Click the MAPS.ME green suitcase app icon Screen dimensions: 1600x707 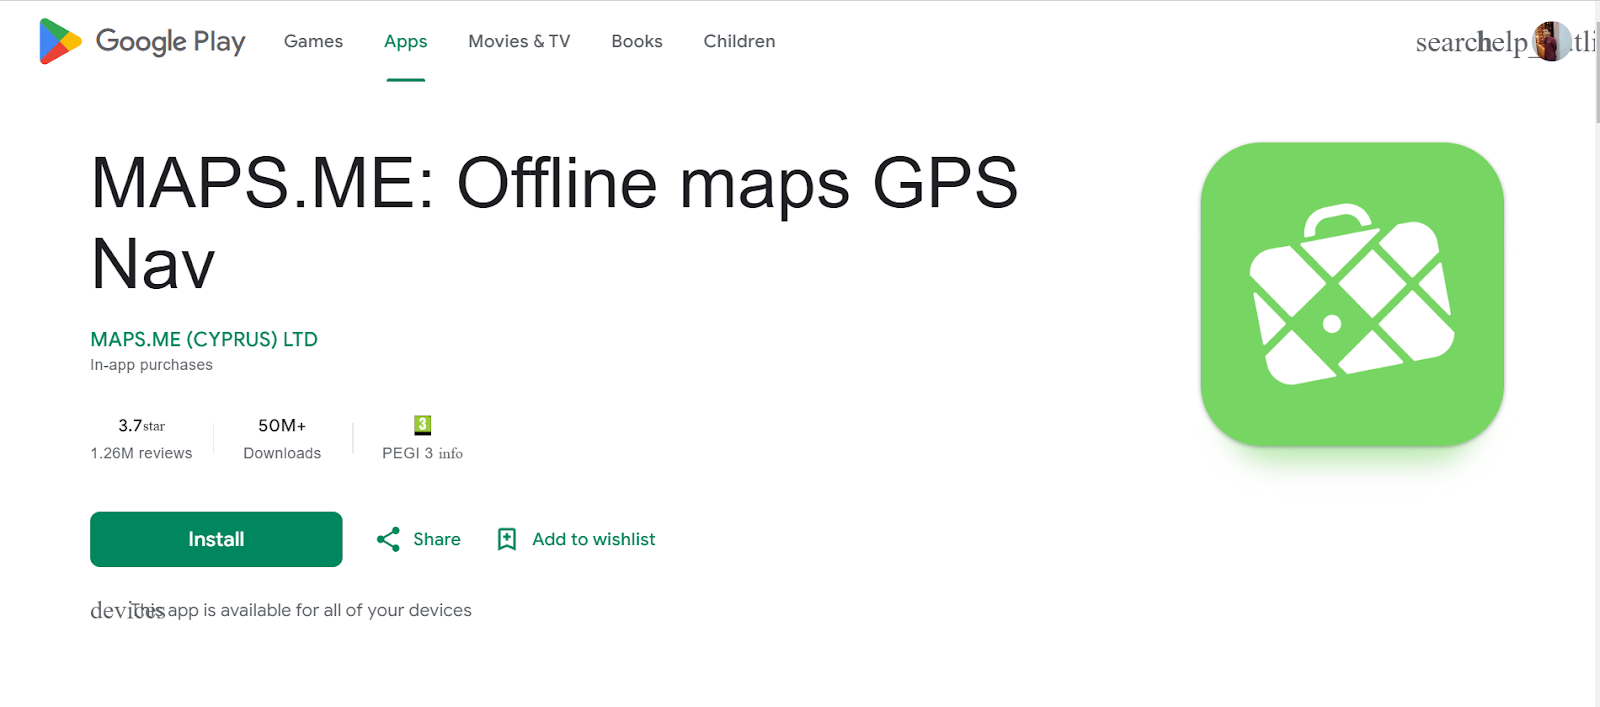tap(1352, 294)
